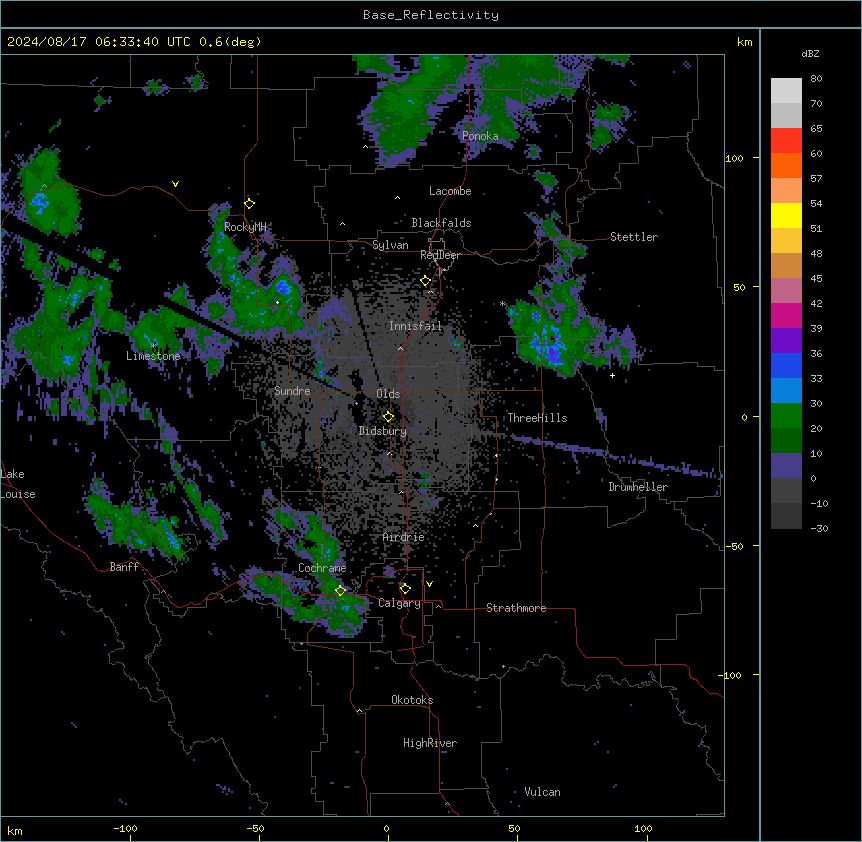This screenshot has height=842, width=862.
Task: Click the Drumheller town label
Action: (x=638, y=488)
